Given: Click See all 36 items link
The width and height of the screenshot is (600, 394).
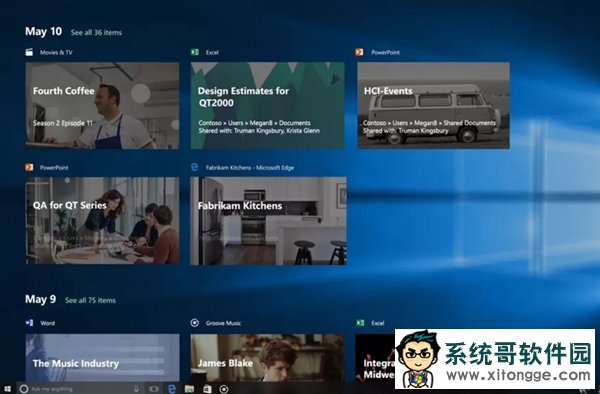Looking at the screenshot, I should pos(96,33).
